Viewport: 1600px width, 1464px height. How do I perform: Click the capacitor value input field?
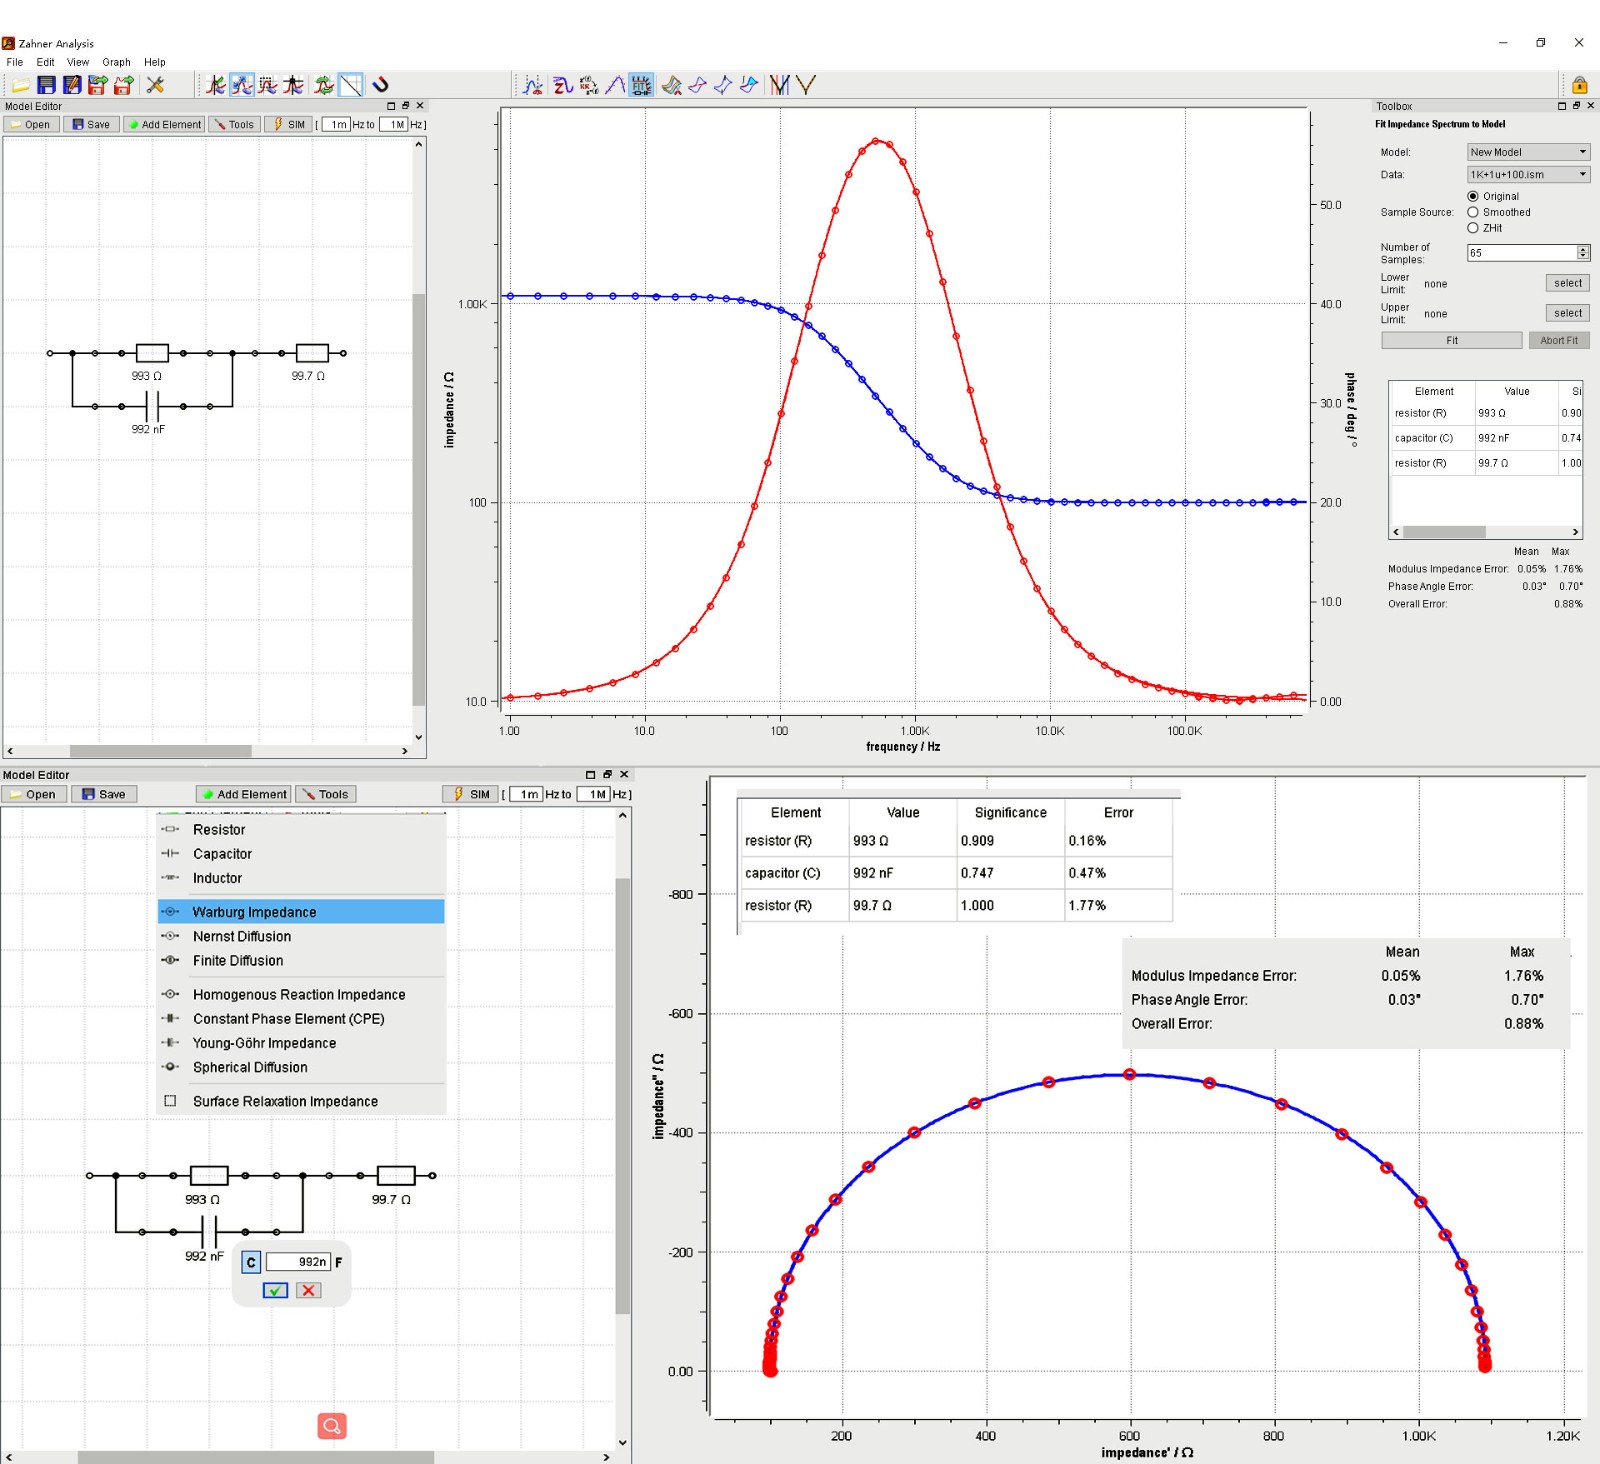(x=298, y=1262)
